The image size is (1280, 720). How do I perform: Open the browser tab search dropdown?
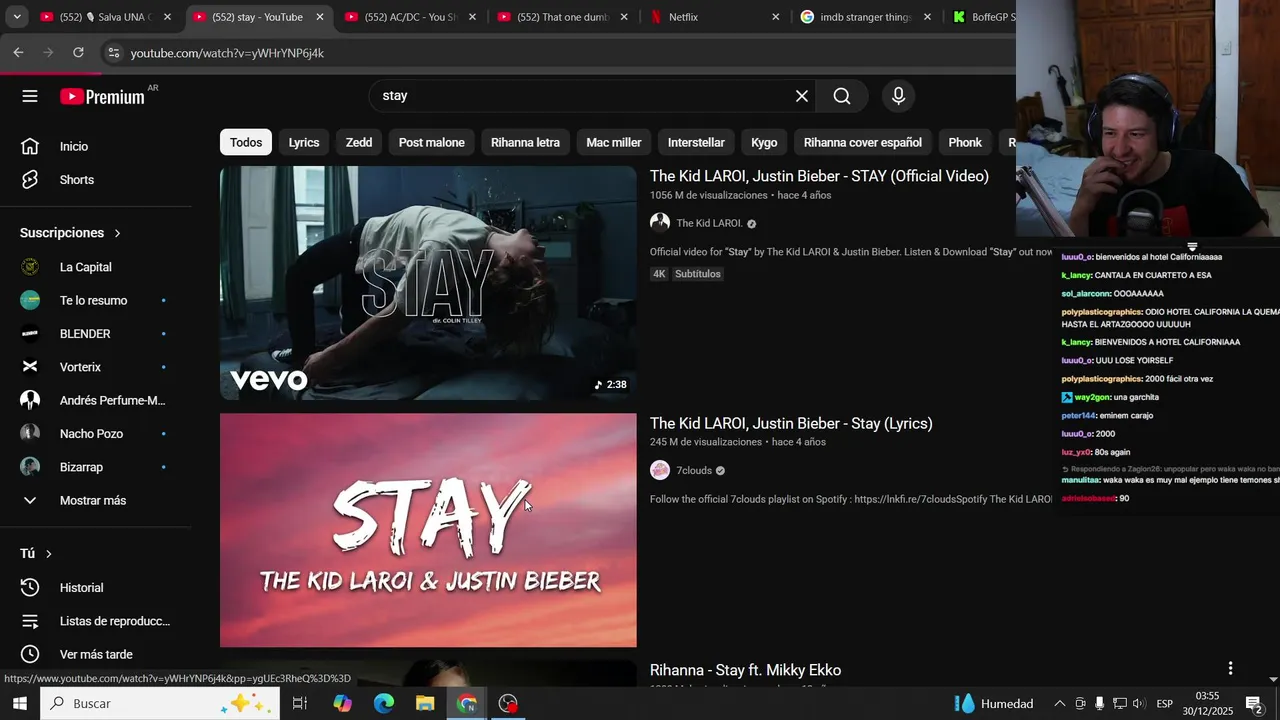tap(17, 17)
